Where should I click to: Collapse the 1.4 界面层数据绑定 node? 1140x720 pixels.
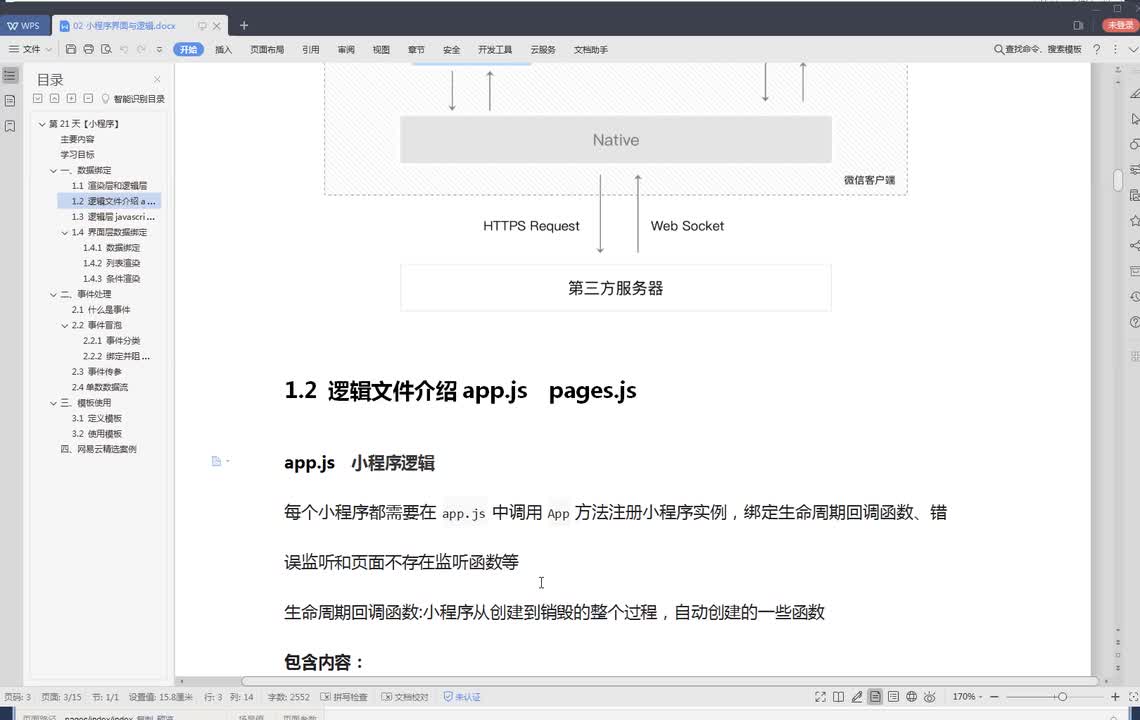coord(65,233)
